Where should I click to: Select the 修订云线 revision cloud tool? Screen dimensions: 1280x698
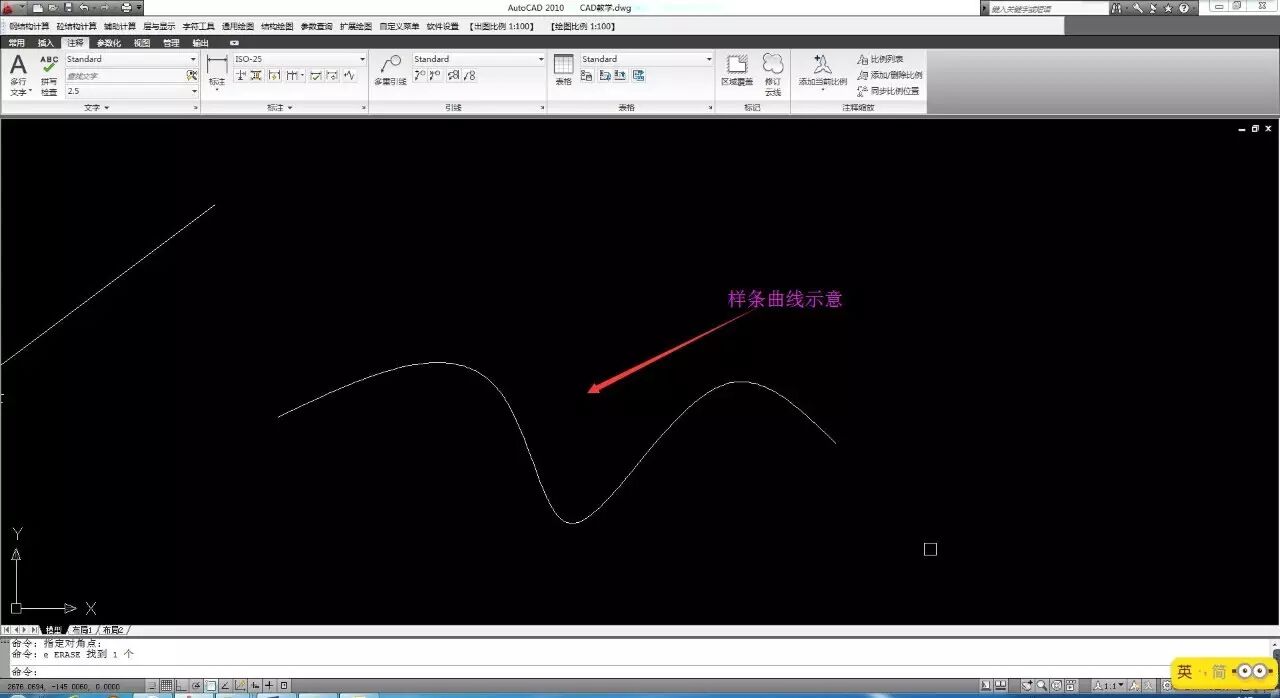pyautogui.click(x=773, y=75)
